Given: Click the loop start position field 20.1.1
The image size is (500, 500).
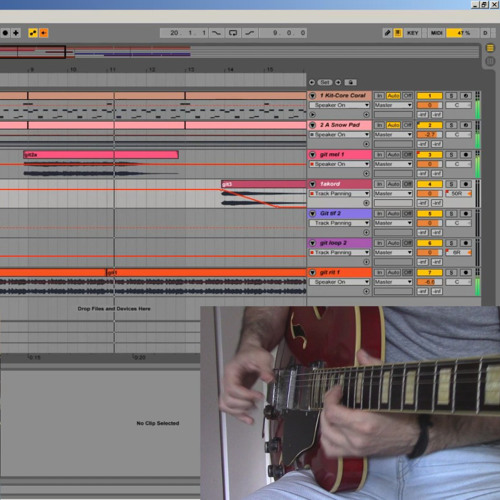Looking at the screenshot, I should (x=184, y=33).
